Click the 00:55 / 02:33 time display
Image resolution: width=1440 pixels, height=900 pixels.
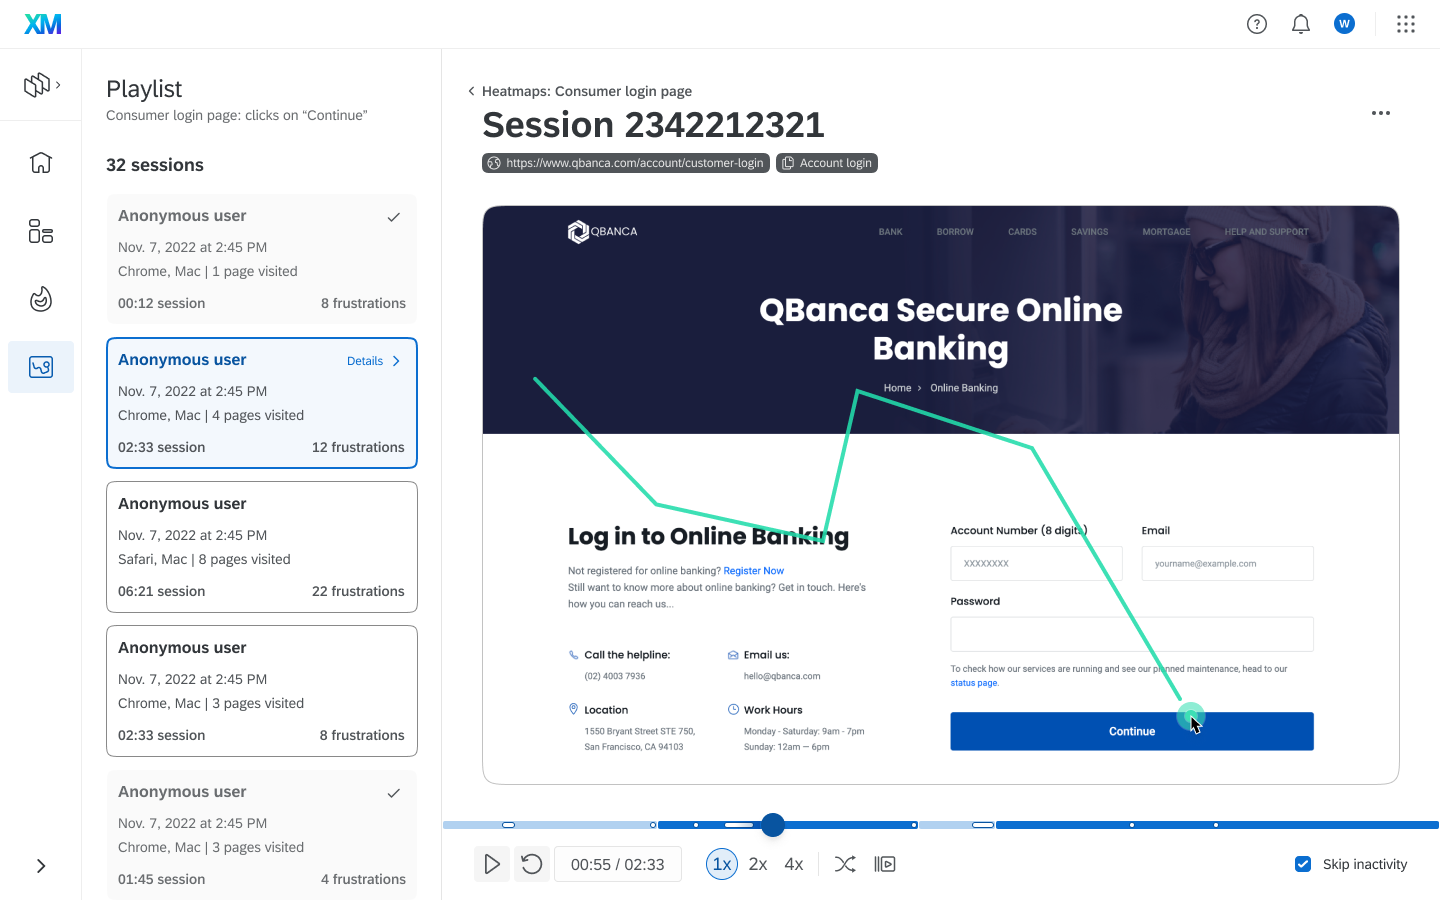point(618,864)
